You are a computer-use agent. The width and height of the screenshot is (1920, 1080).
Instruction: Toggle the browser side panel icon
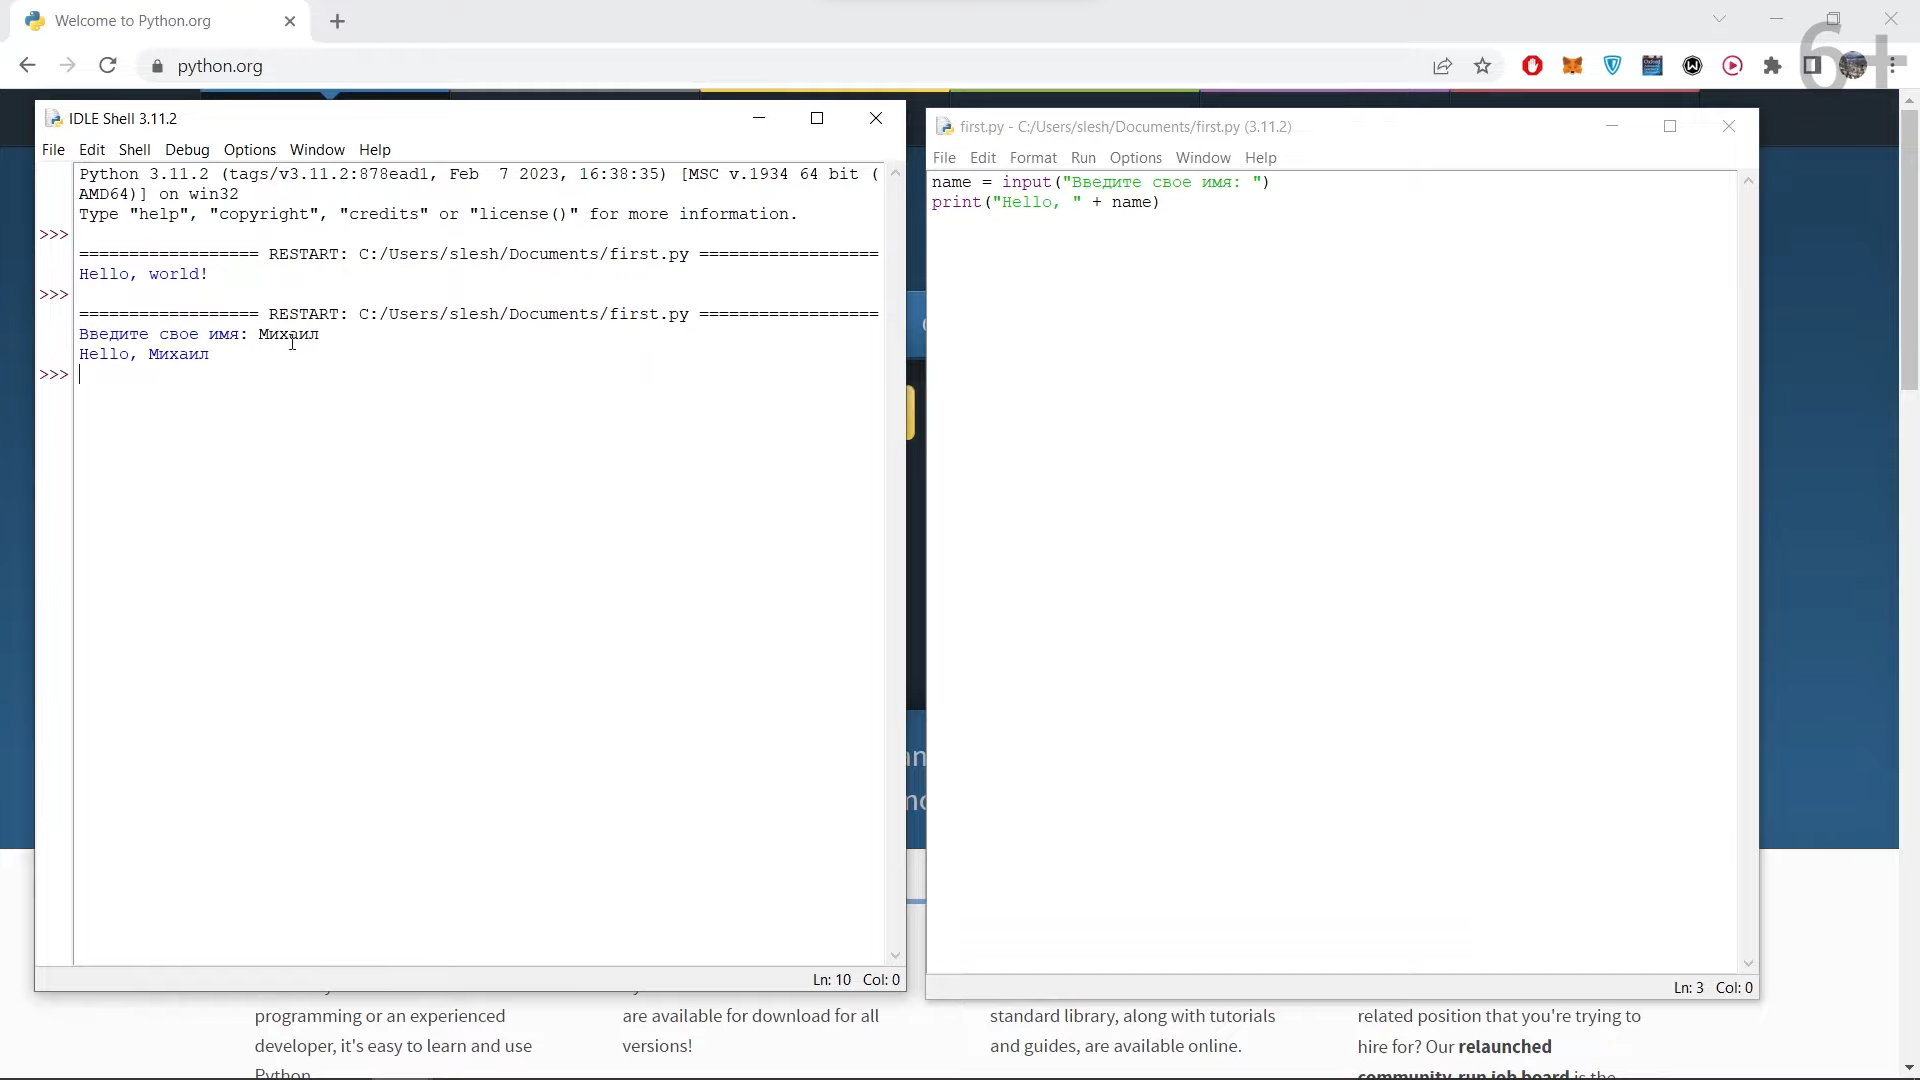tap(1812, 66)
